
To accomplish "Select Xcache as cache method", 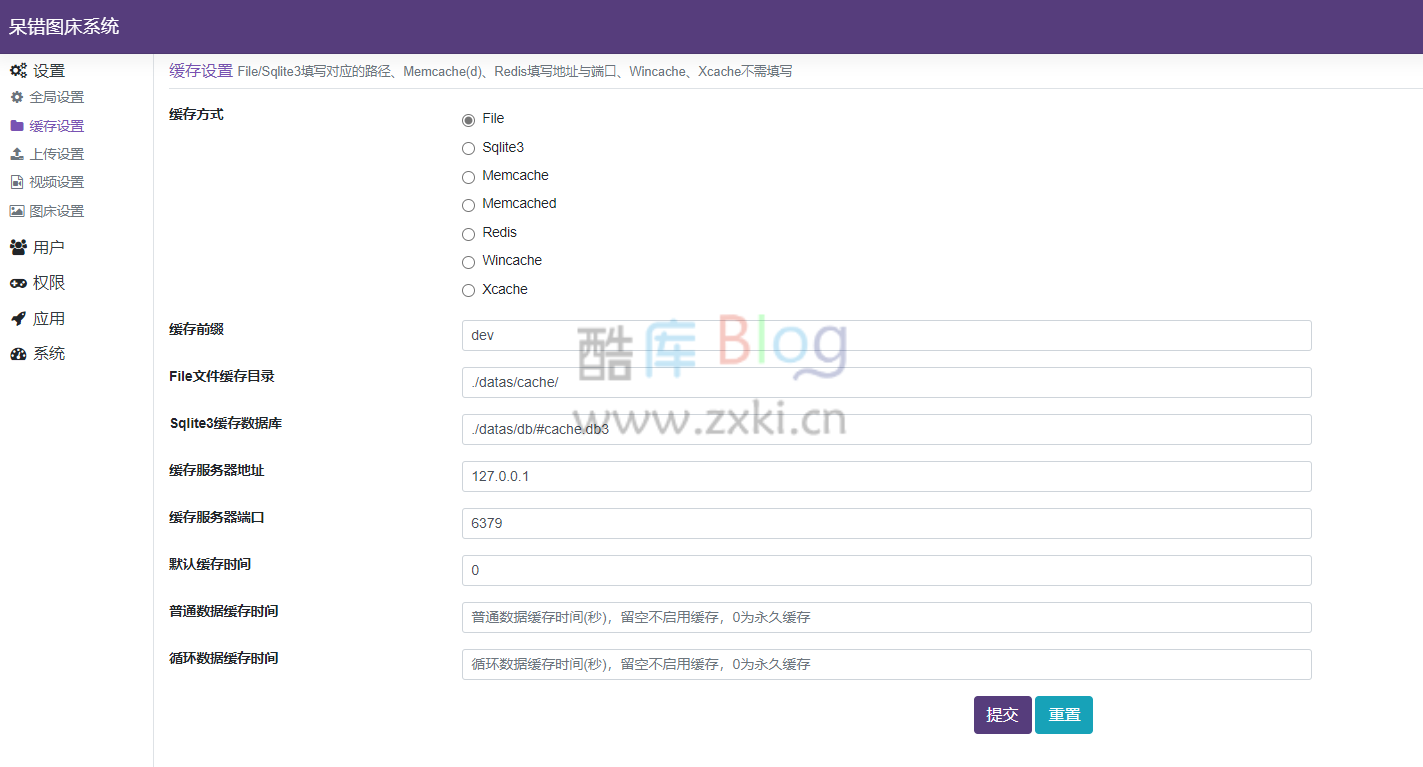I will 468,290.
